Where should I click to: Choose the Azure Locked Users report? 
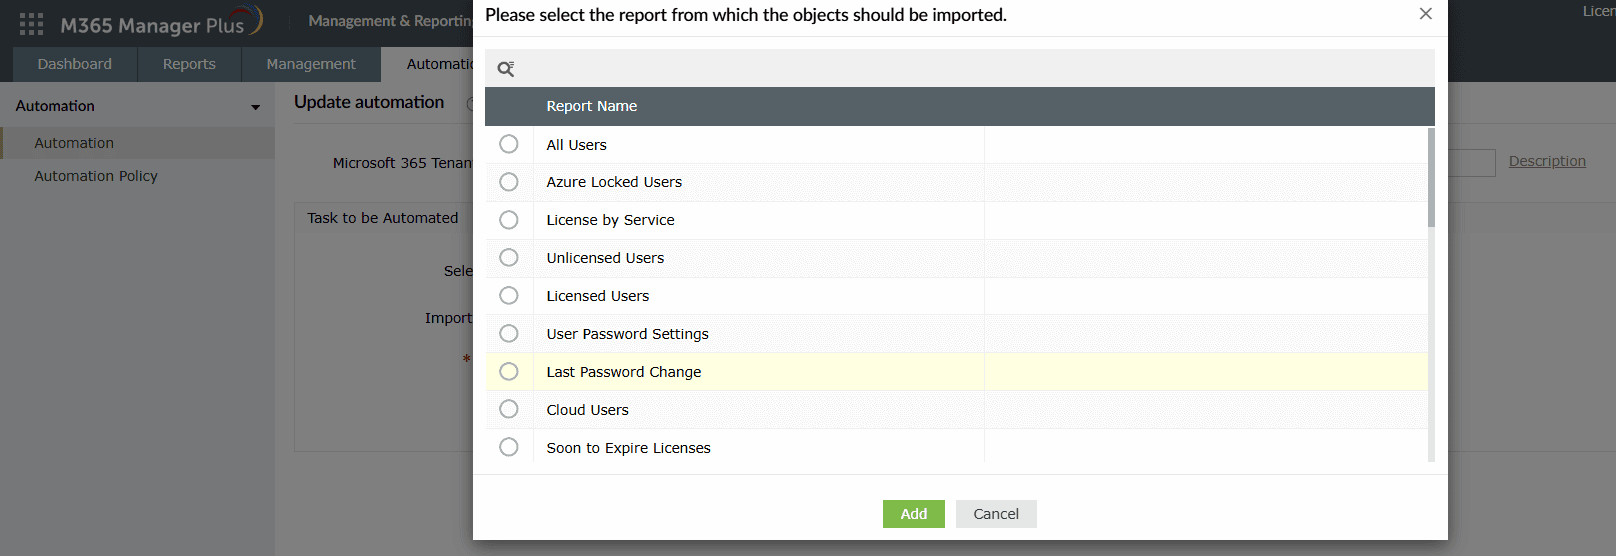(509, 182)
